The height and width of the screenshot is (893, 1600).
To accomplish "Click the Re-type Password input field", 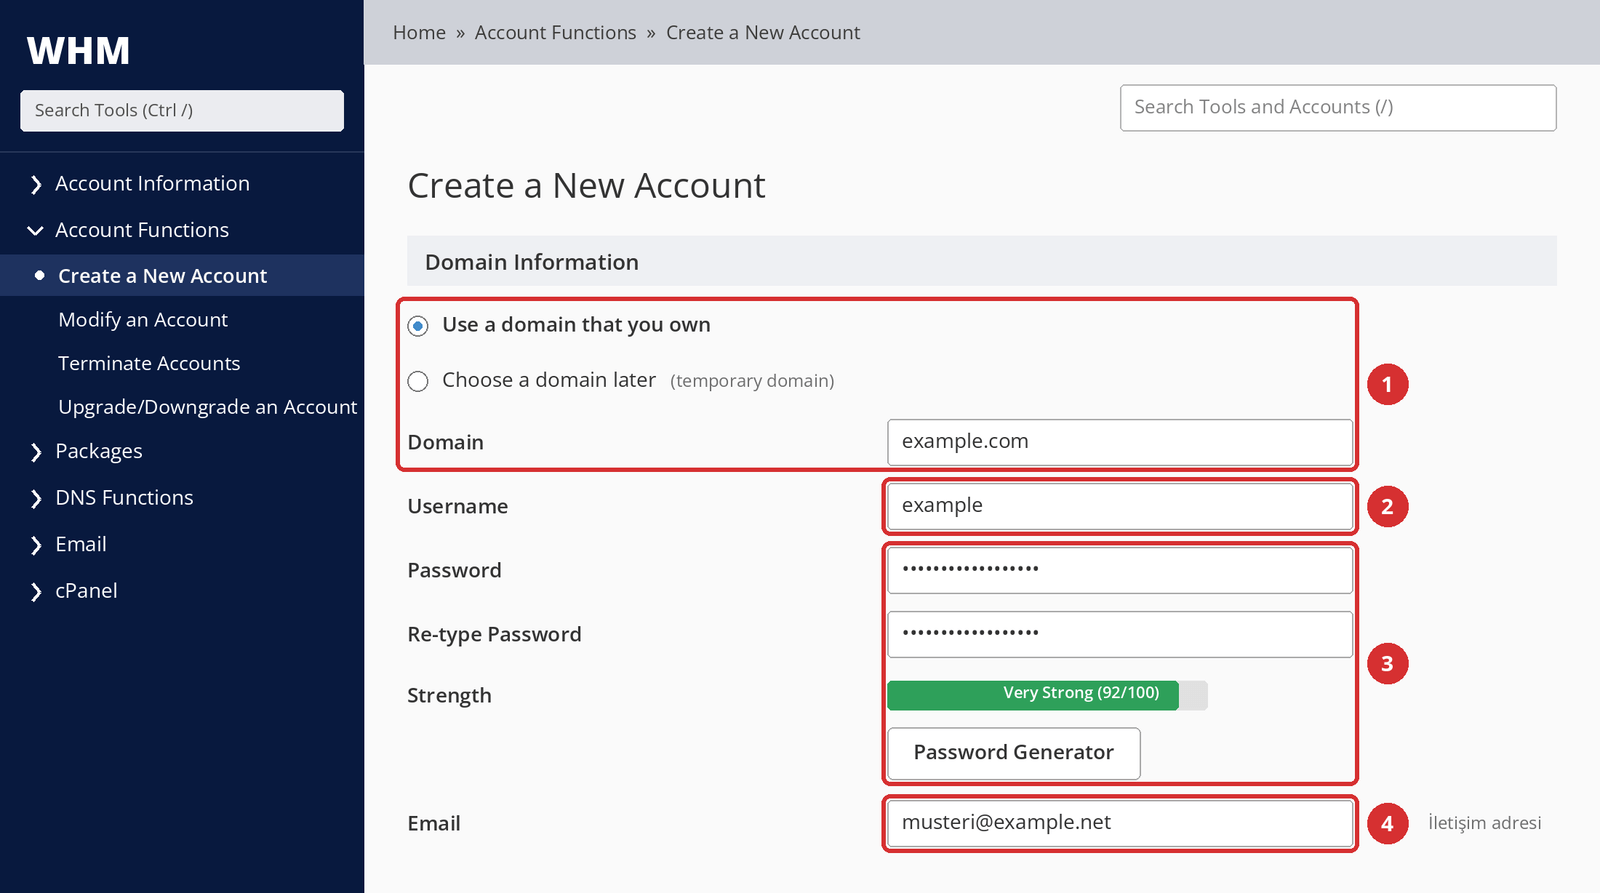I will [x=1120, y=634].
